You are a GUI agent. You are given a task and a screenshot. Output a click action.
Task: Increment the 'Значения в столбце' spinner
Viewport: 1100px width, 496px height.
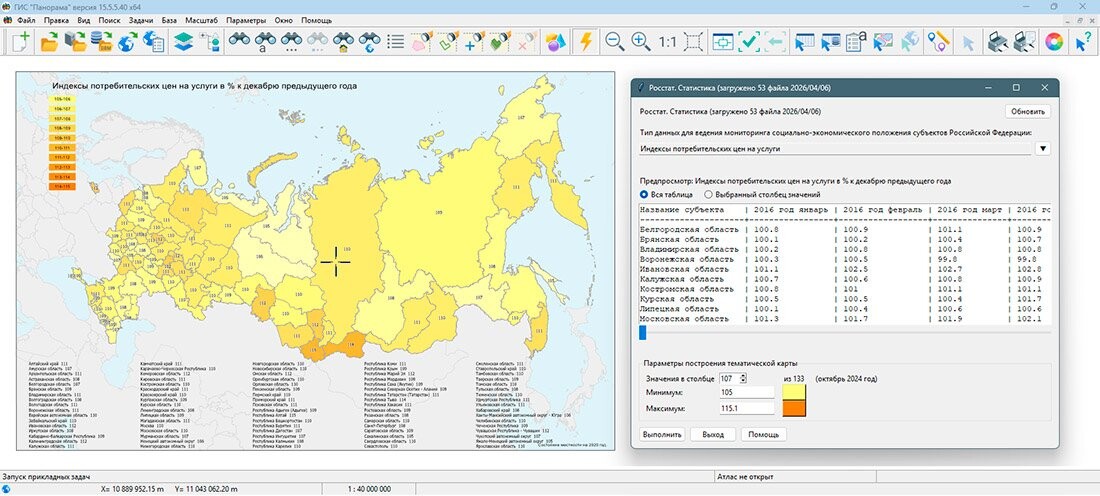click(743, 376)
